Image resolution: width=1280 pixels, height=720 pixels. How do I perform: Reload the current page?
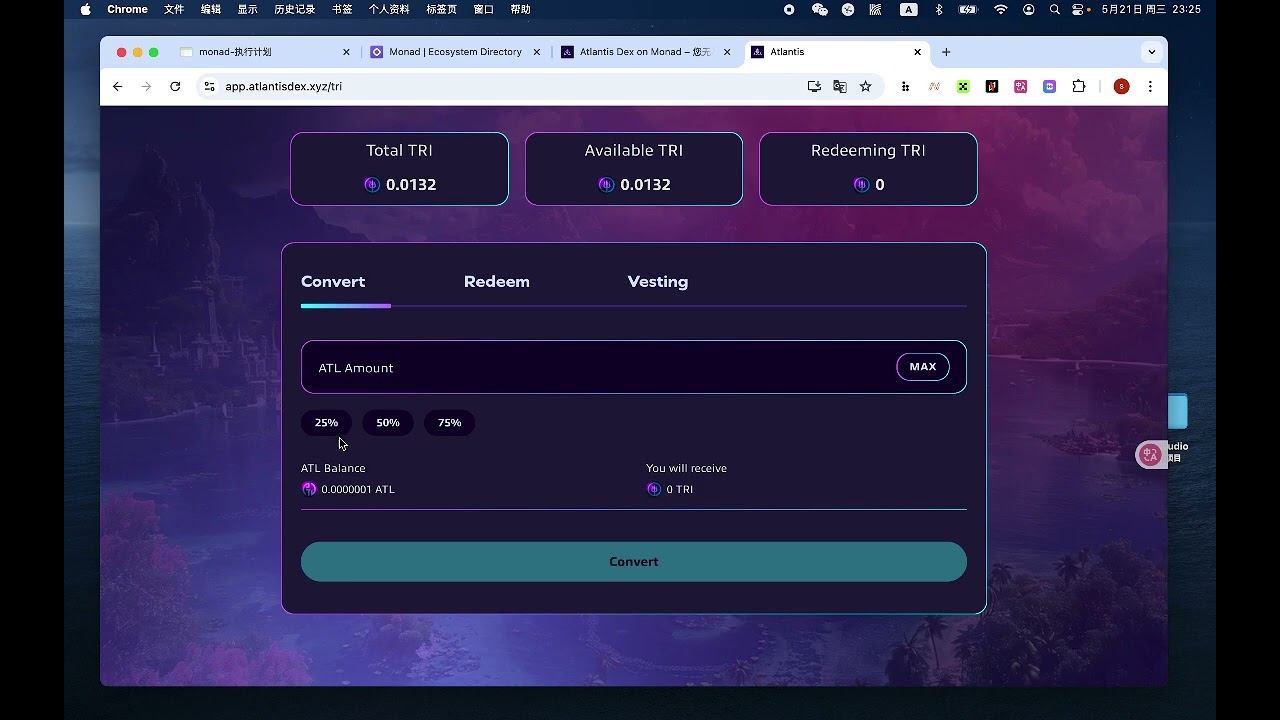coord(175,87)
